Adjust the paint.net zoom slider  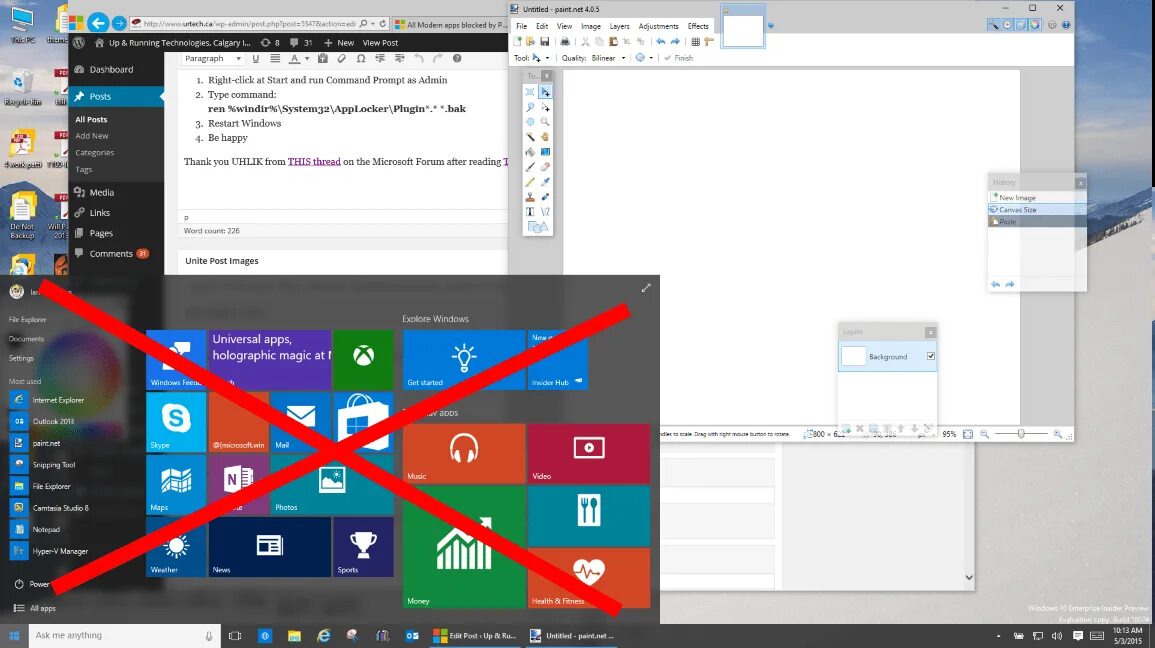(x=1021, y=434)
